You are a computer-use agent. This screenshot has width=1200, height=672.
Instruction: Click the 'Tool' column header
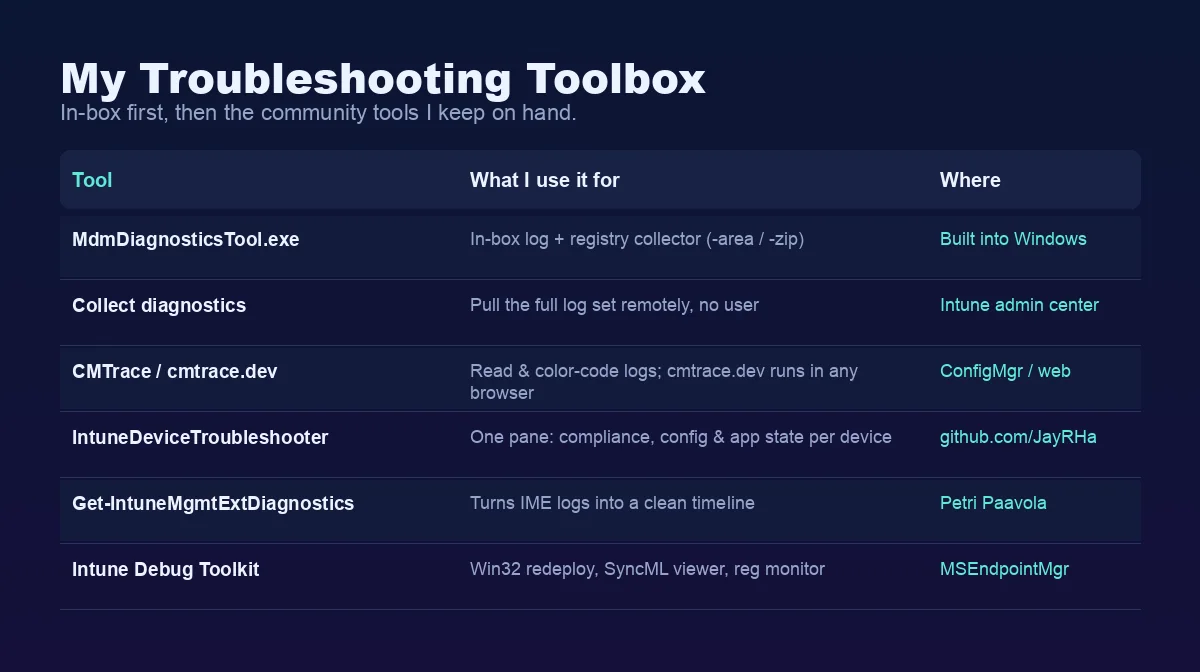coord(92,180)
